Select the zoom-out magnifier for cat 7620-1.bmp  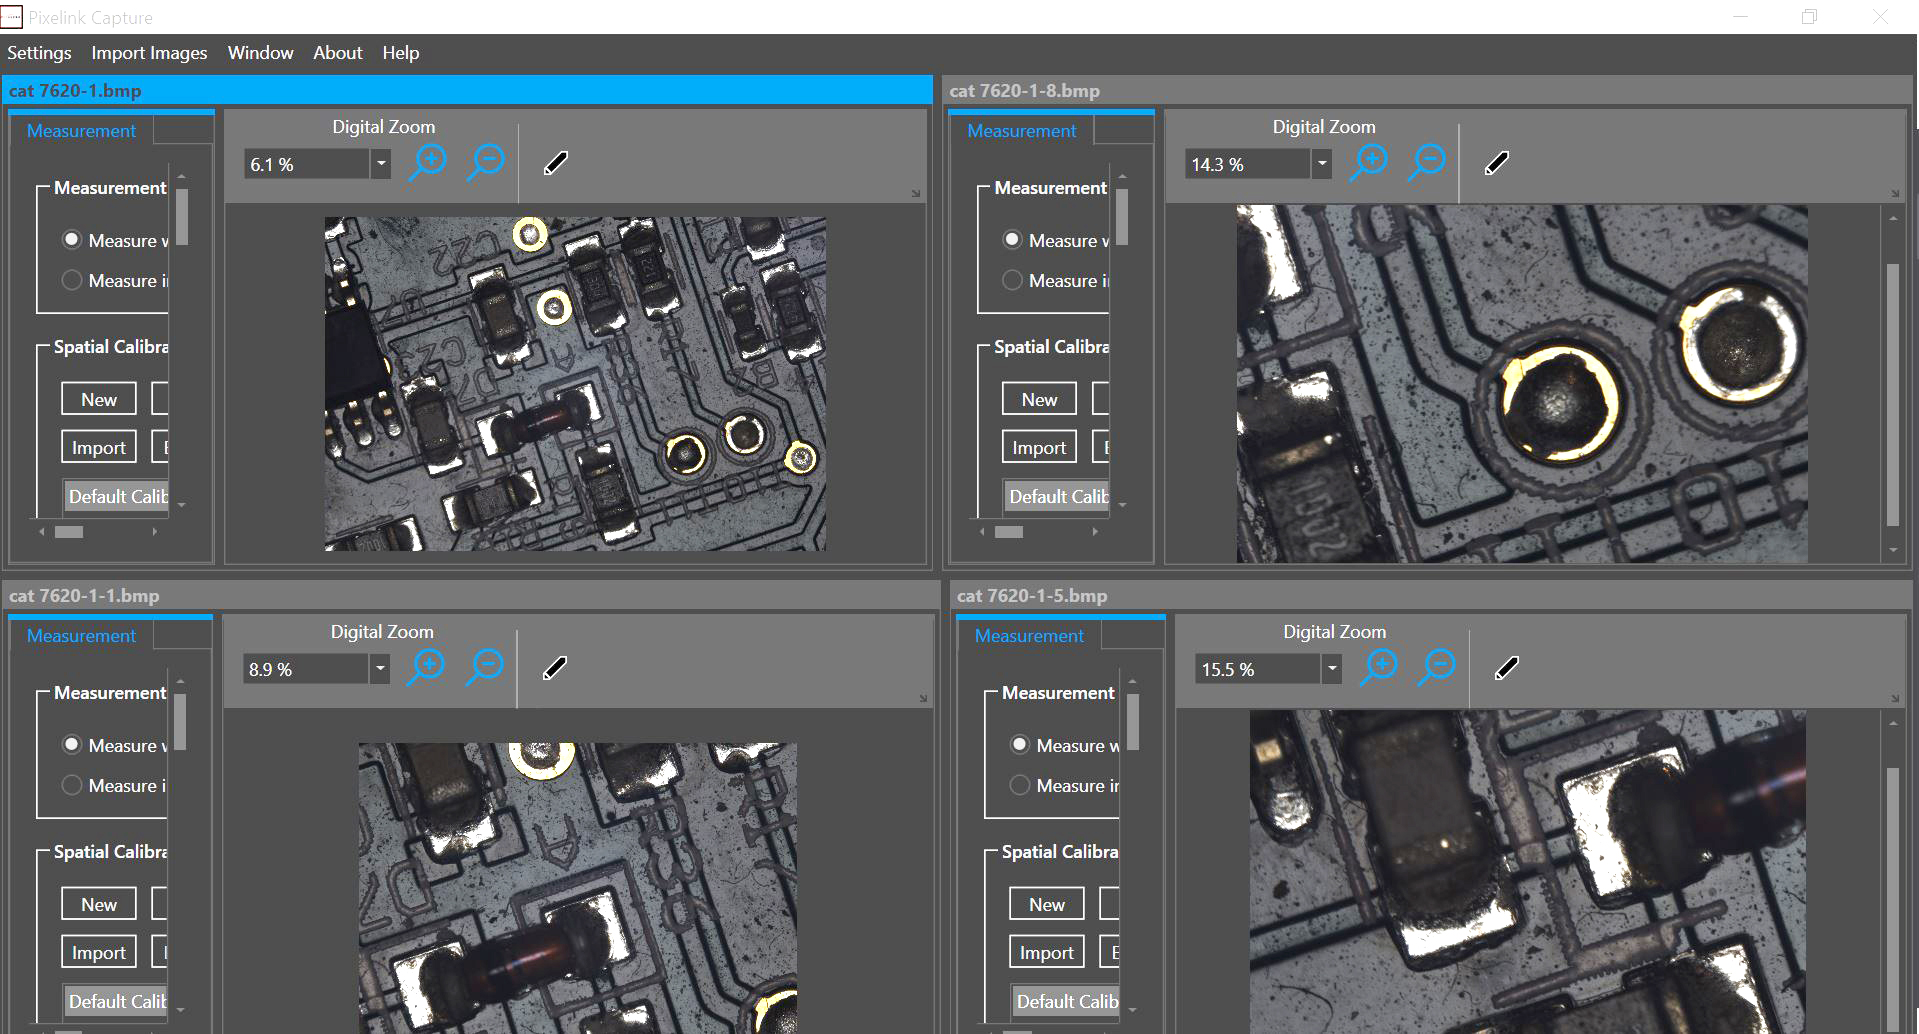[x=486, y=161]
